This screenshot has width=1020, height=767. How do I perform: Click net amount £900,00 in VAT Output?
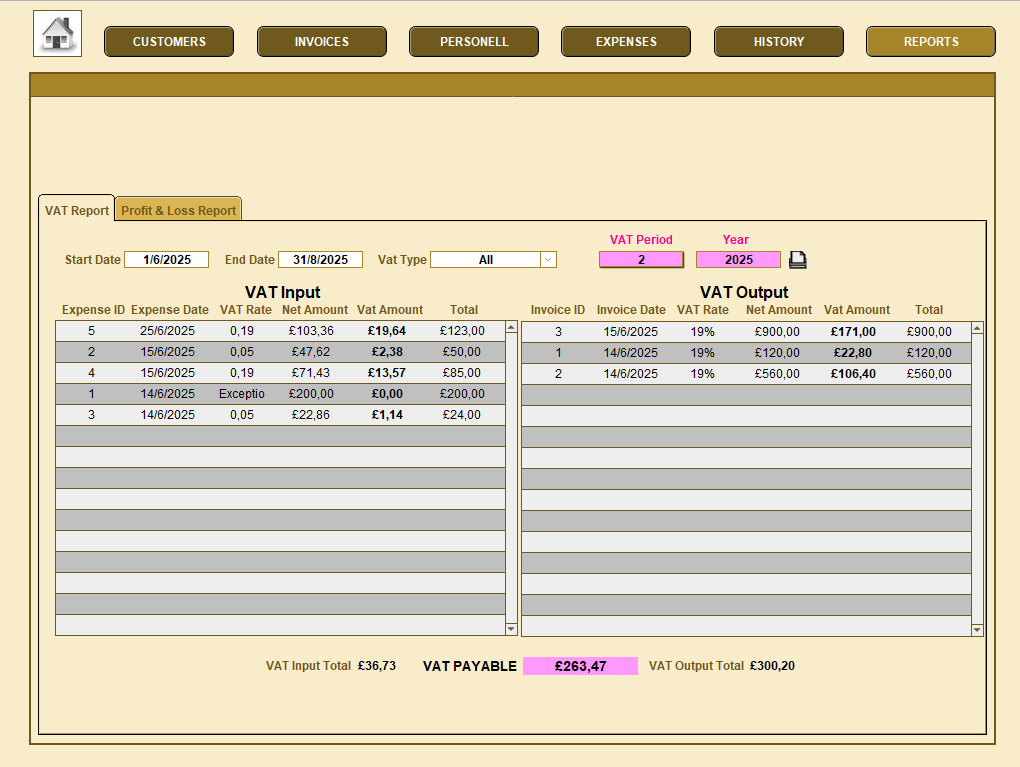pos(777,332)
